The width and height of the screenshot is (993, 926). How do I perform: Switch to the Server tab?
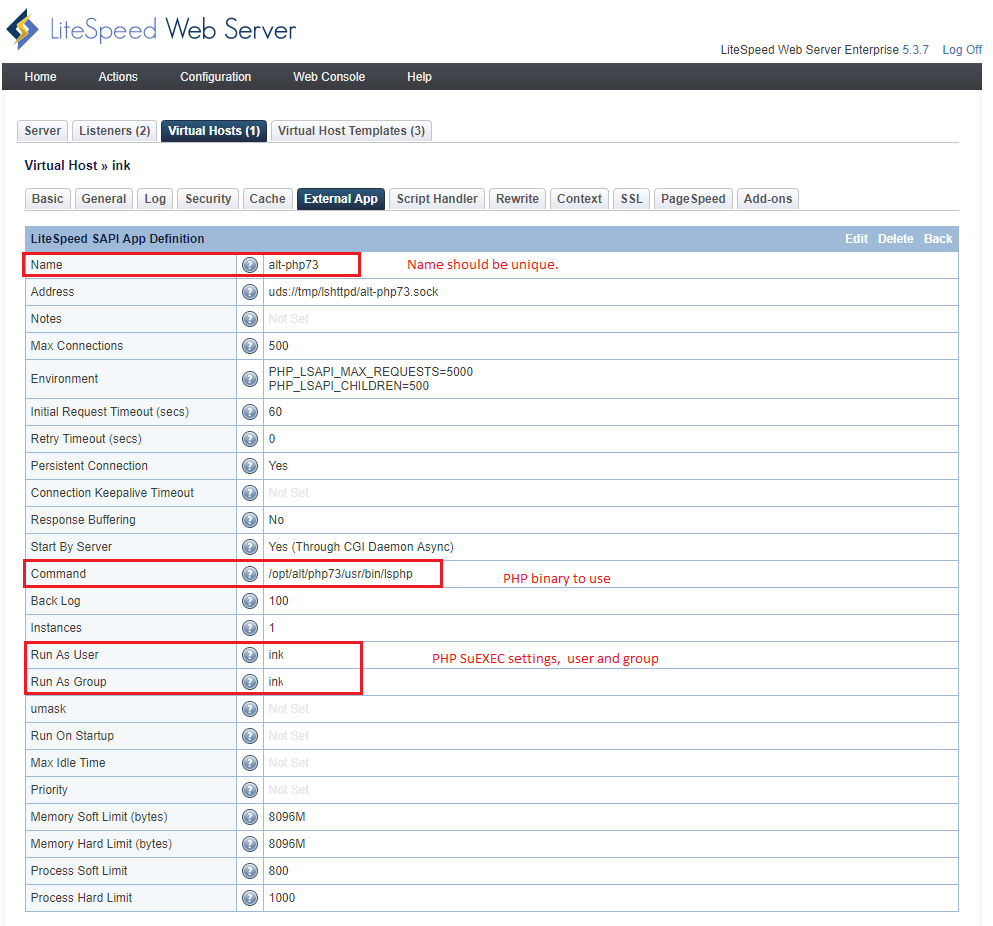tap(42, 130)
